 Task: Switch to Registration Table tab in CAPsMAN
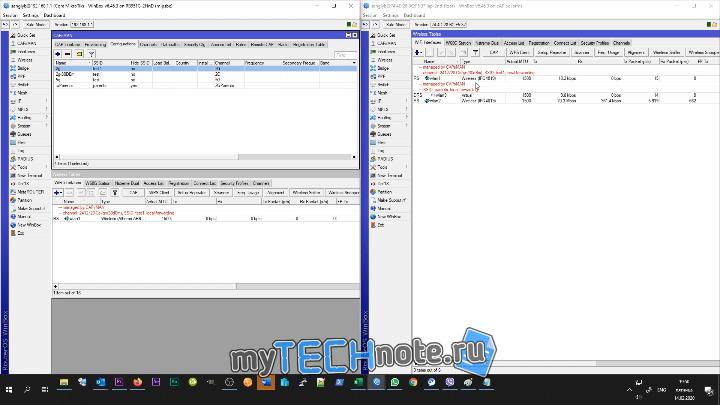(x=309, y=45)
